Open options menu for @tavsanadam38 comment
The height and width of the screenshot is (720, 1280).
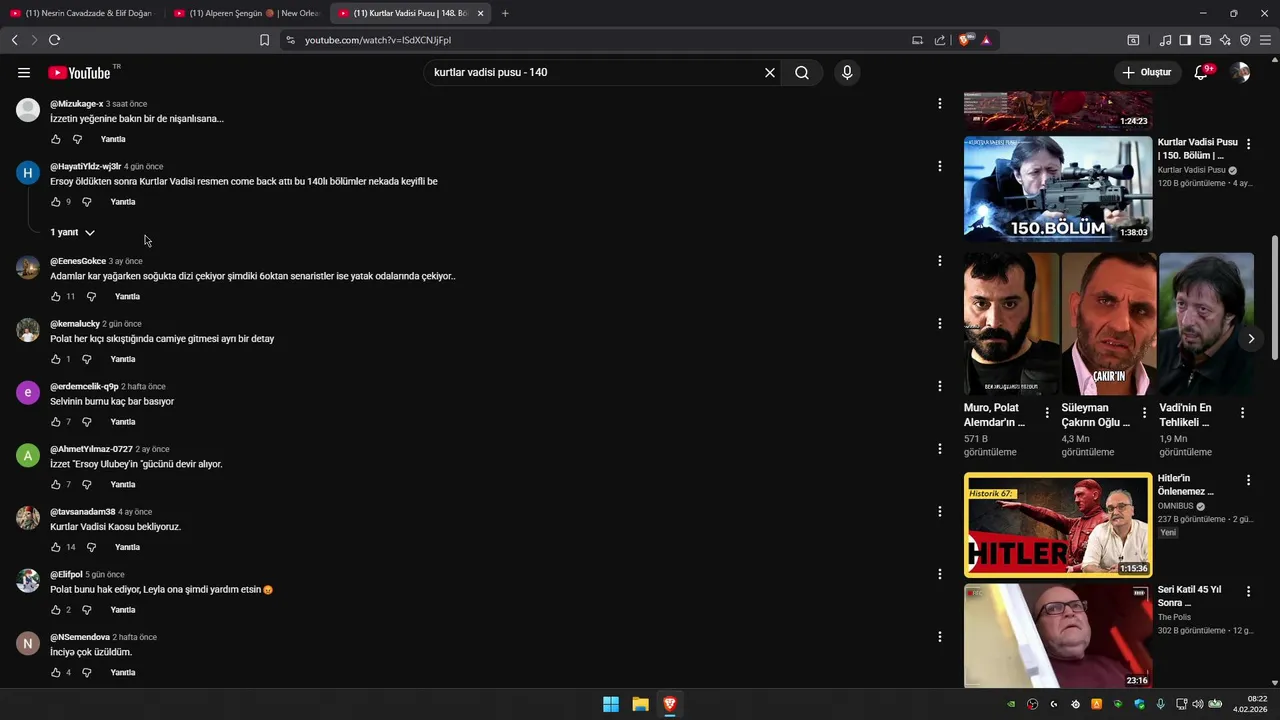(939, 511)
